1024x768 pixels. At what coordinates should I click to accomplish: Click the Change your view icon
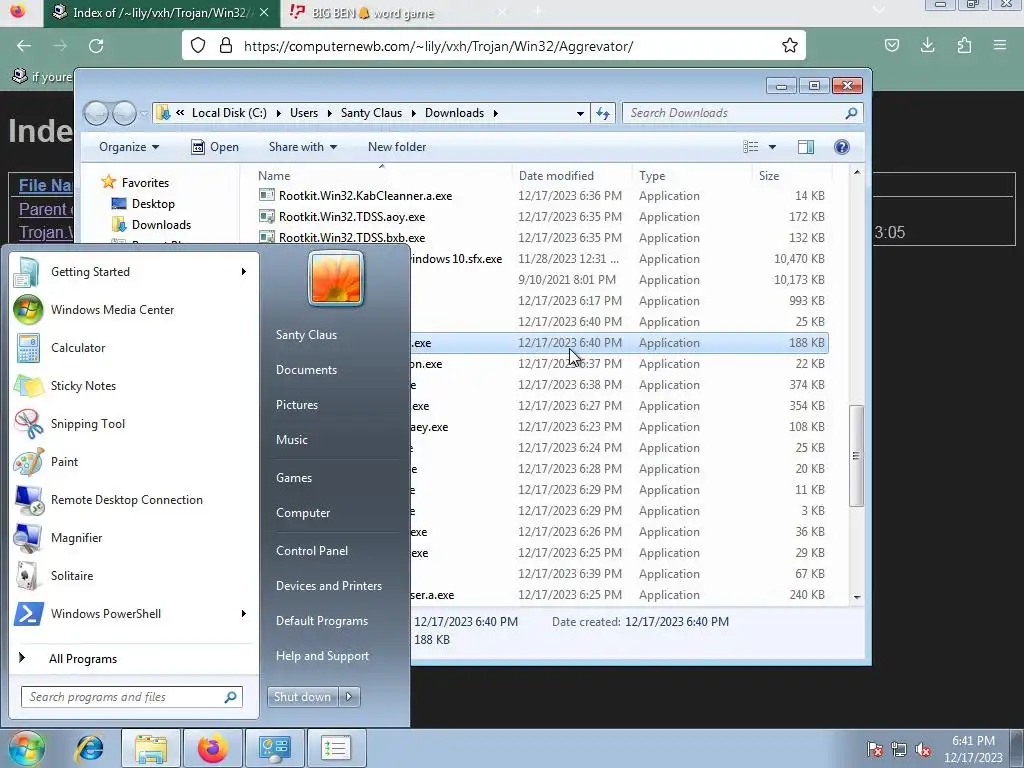[x=751, y=147]
